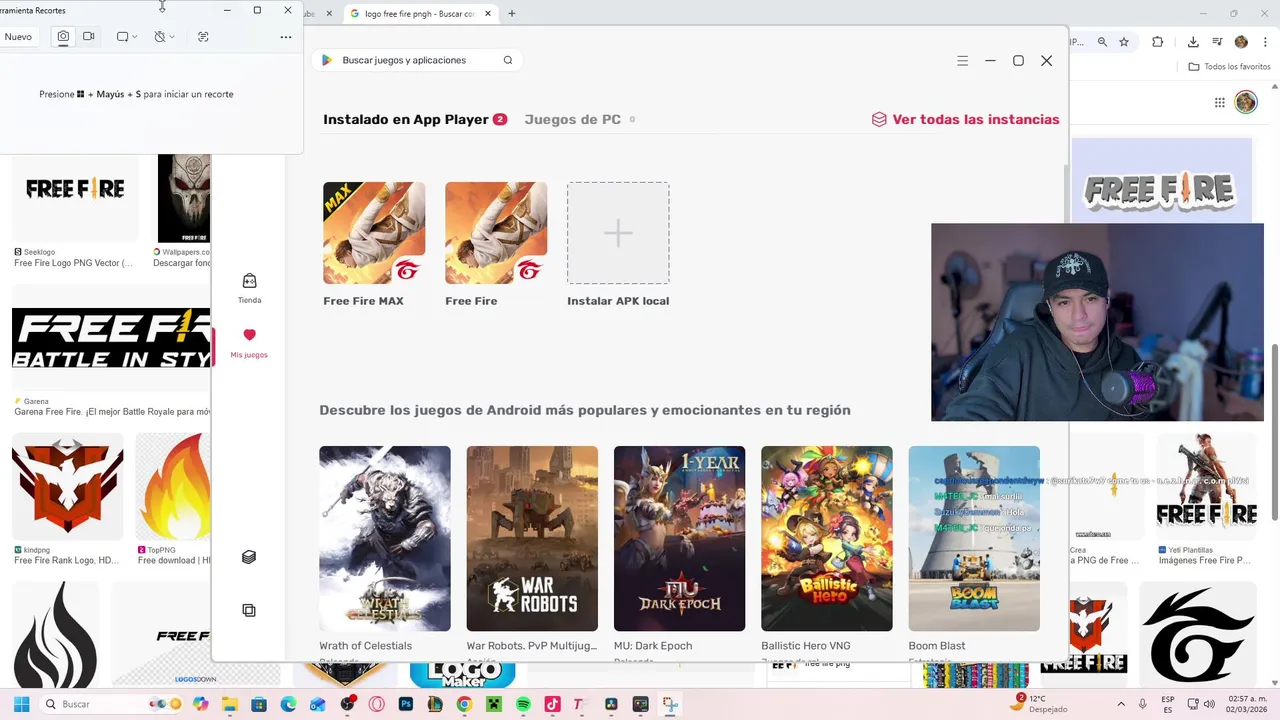This screenshot has width=1280, height=720.
Task: Open Chrome media controls icon
Action: [x=1217, y=42]
